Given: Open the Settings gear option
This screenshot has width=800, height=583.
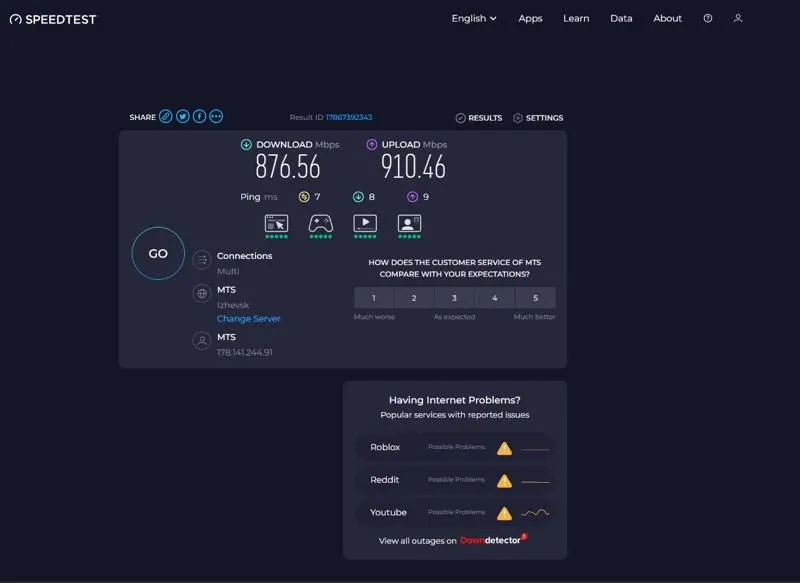Looking at the screenshot, I should [538, 118].
